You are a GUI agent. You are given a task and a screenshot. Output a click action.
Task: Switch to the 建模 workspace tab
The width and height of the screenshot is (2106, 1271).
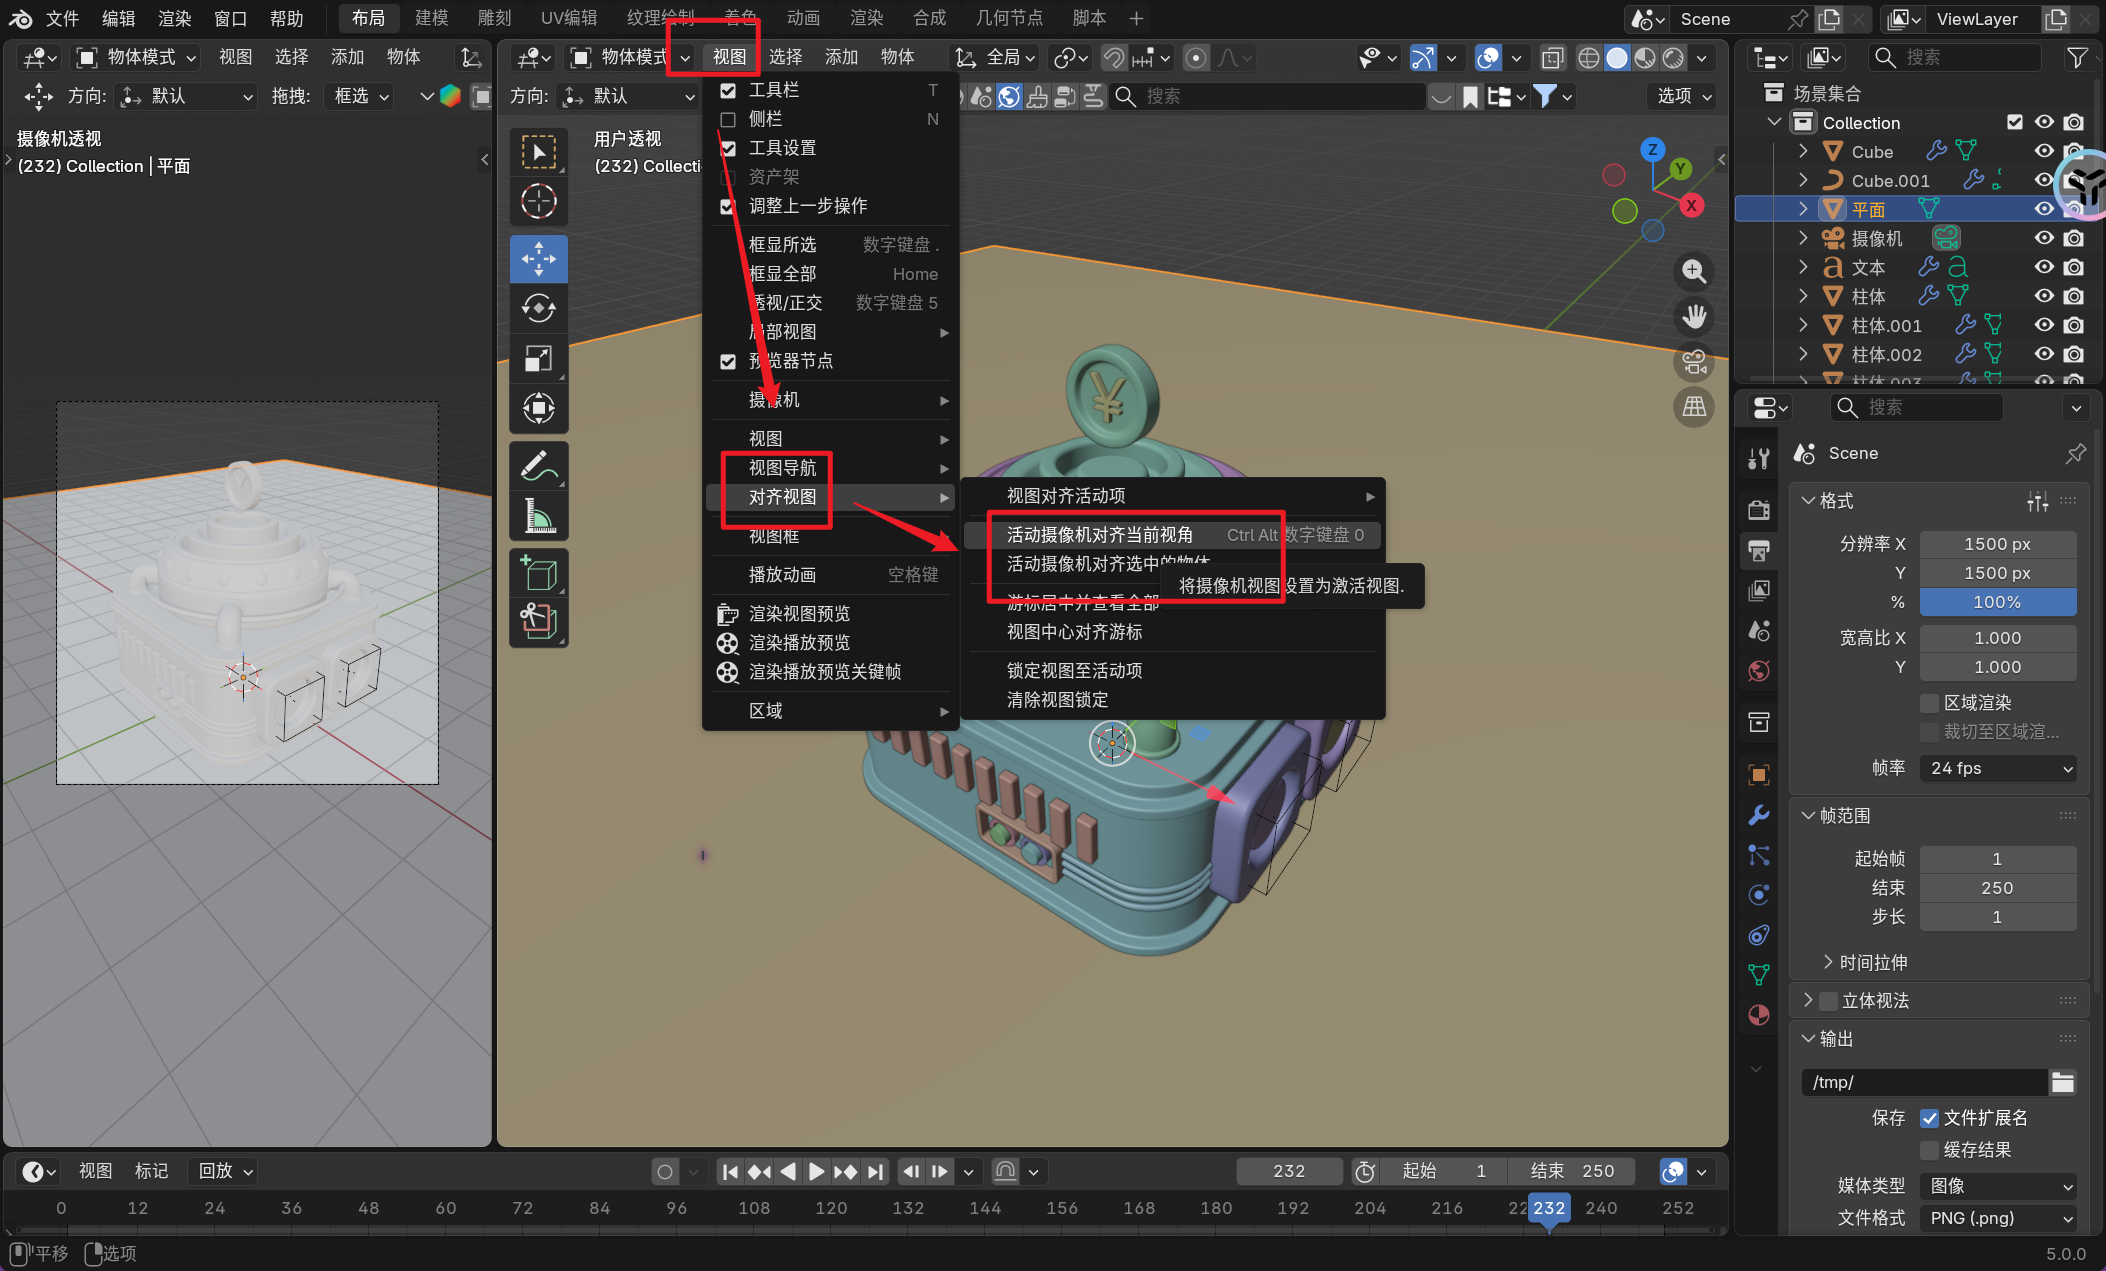click(x=432, y=18)
